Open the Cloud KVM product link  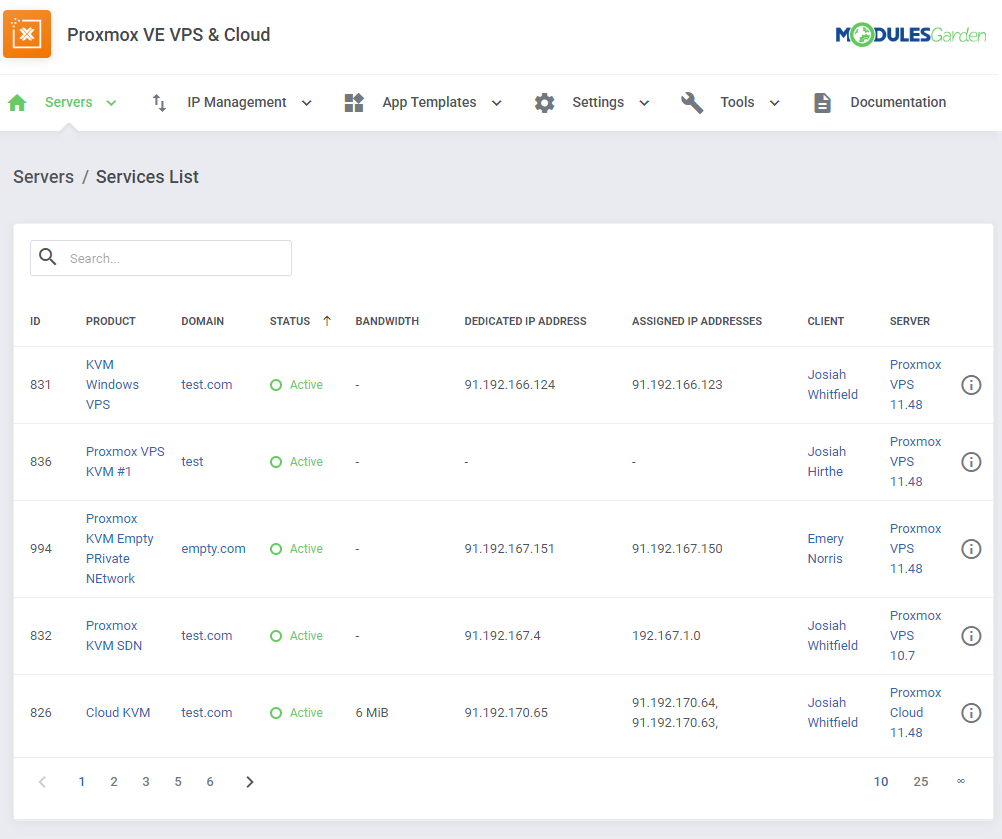(x=118, y=712)
